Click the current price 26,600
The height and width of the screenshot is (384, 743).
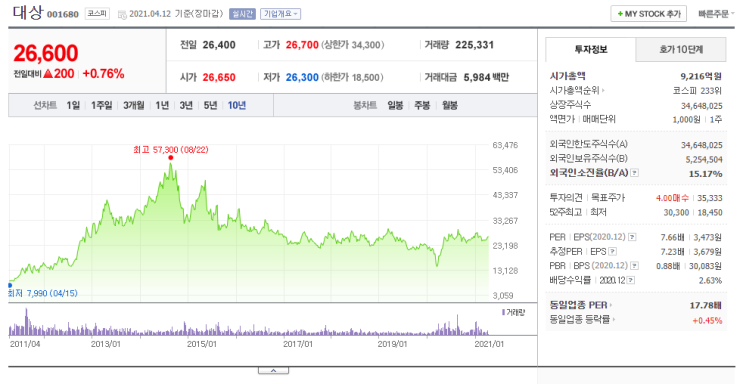pyautogui.click(x=45, y=53)
